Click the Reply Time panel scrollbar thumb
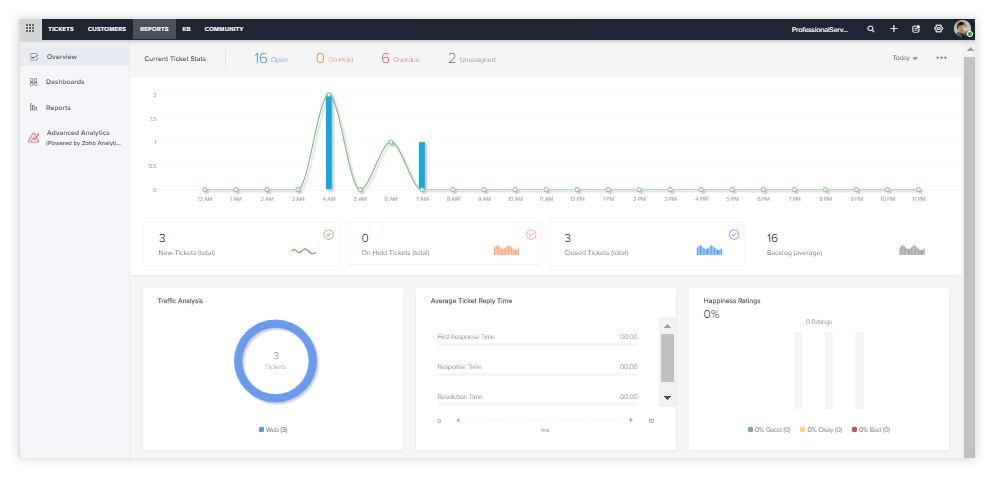Viewport: 994px width, 477px height. [x=667, y=358]
